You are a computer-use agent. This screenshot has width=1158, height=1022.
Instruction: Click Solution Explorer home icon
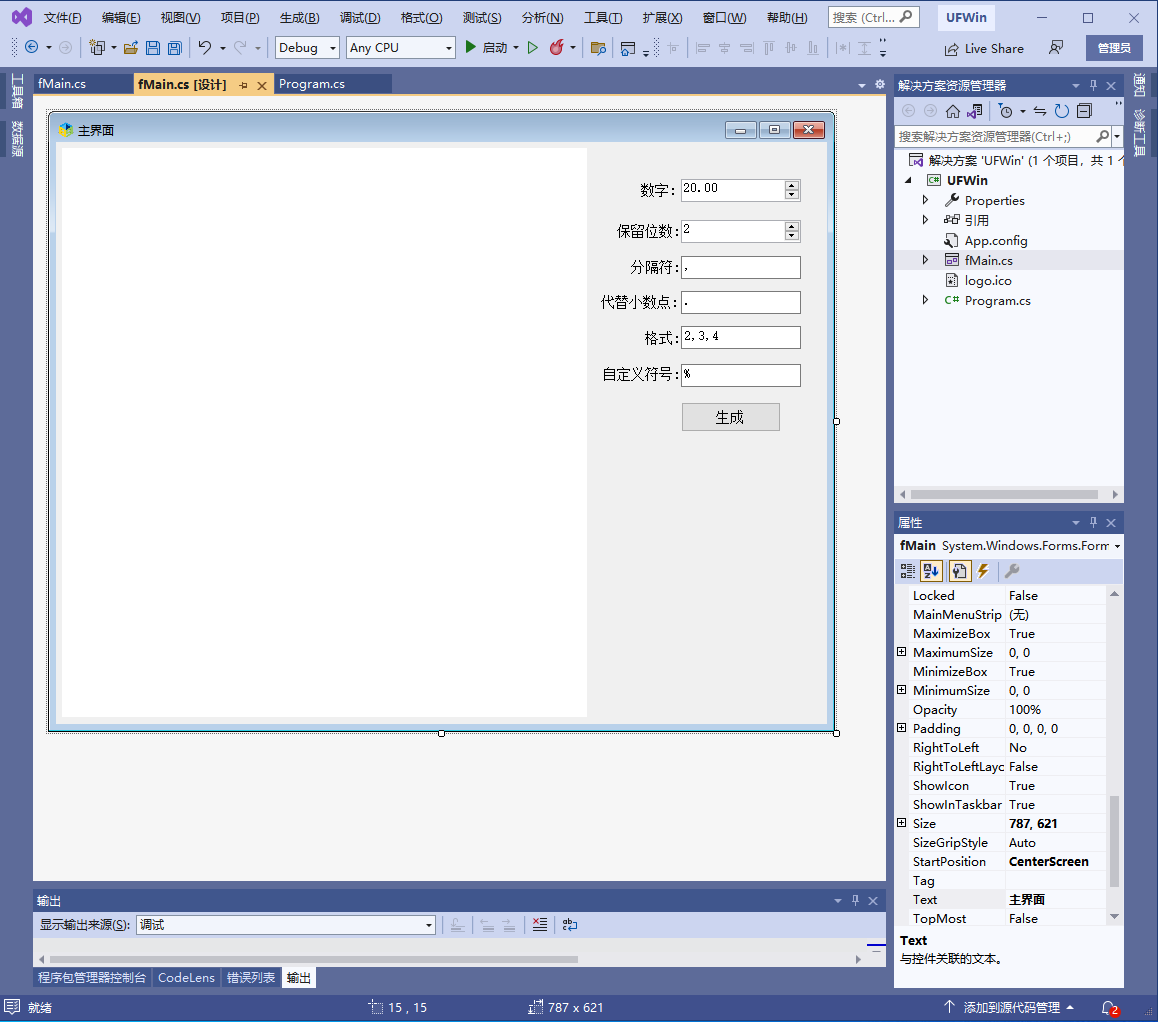[x=953, y=111]
